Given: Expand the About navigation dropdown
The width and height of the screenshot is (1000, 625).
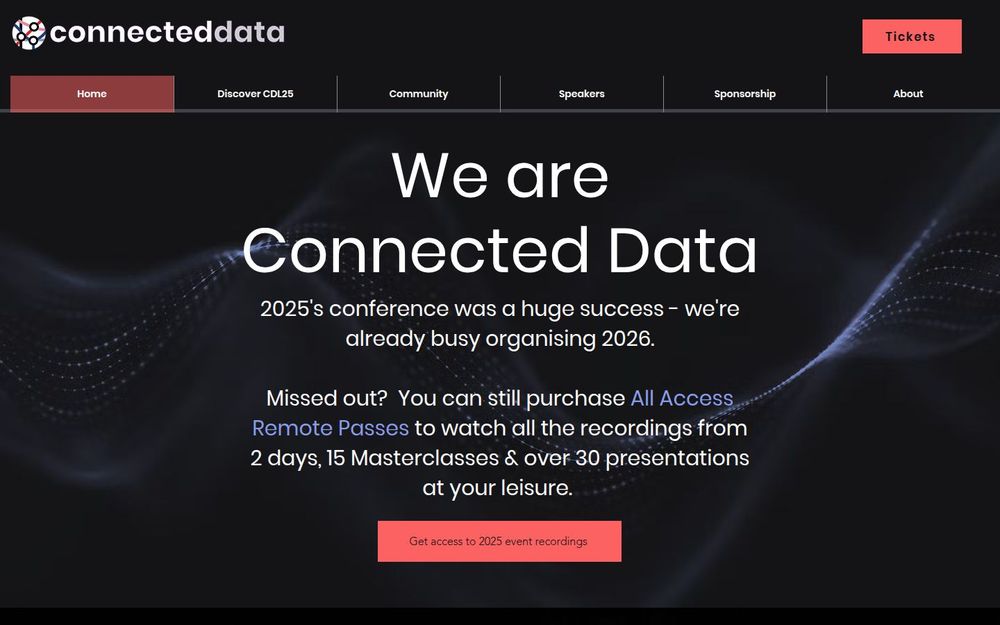Looking at the screenshot, I should [908, 93].
